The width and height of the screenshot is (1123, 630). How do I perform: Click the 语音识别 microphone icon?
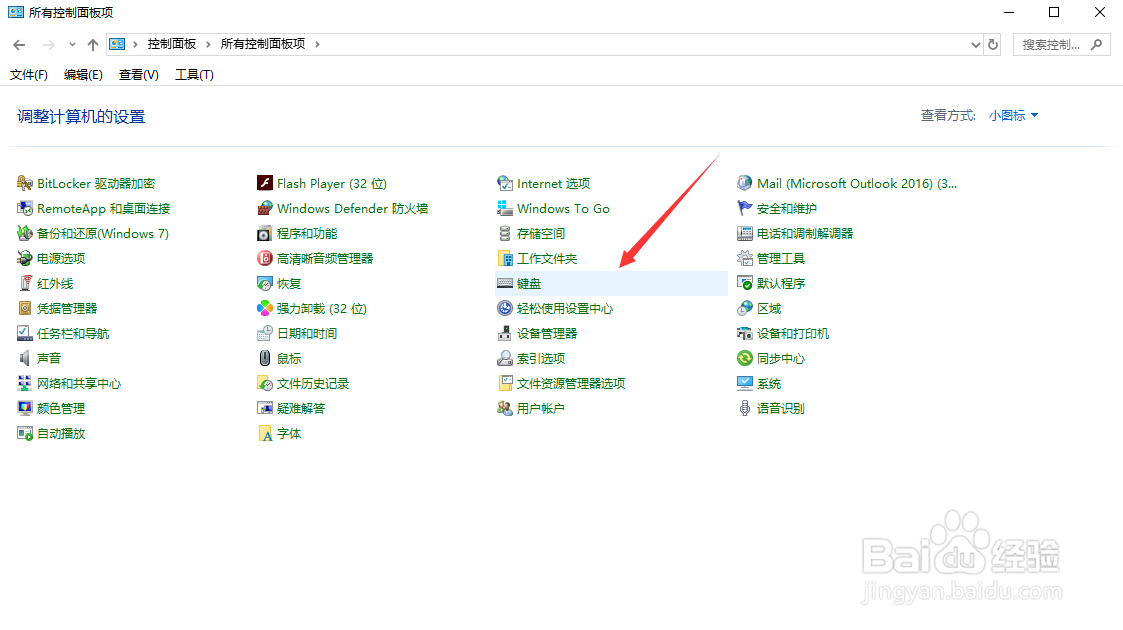pos(745,409)
